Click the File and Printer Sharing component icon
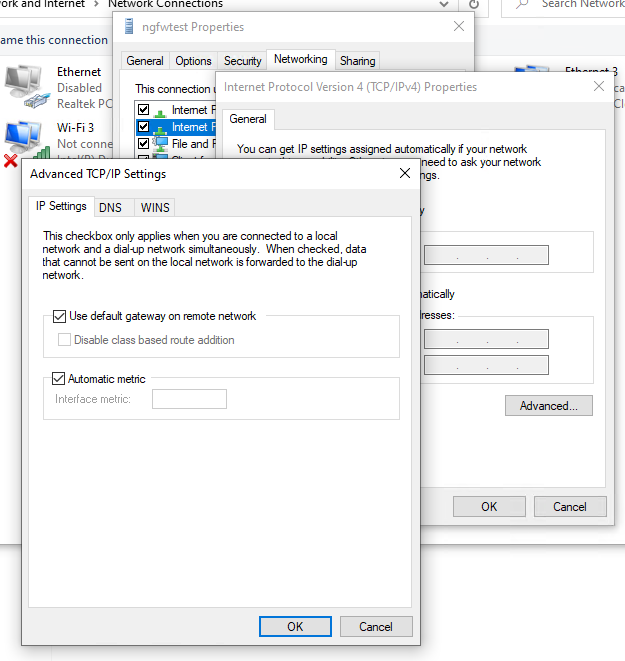Viewport: 625px width, 661px height. [160, 144]
